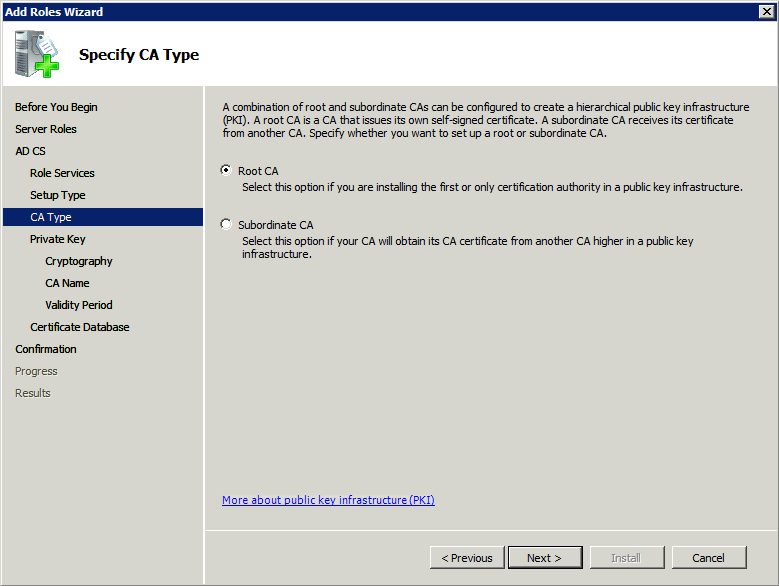Select the Subordinate CA radio button
This screenshot has height=586, width=779.
click(x=226, y=224)
